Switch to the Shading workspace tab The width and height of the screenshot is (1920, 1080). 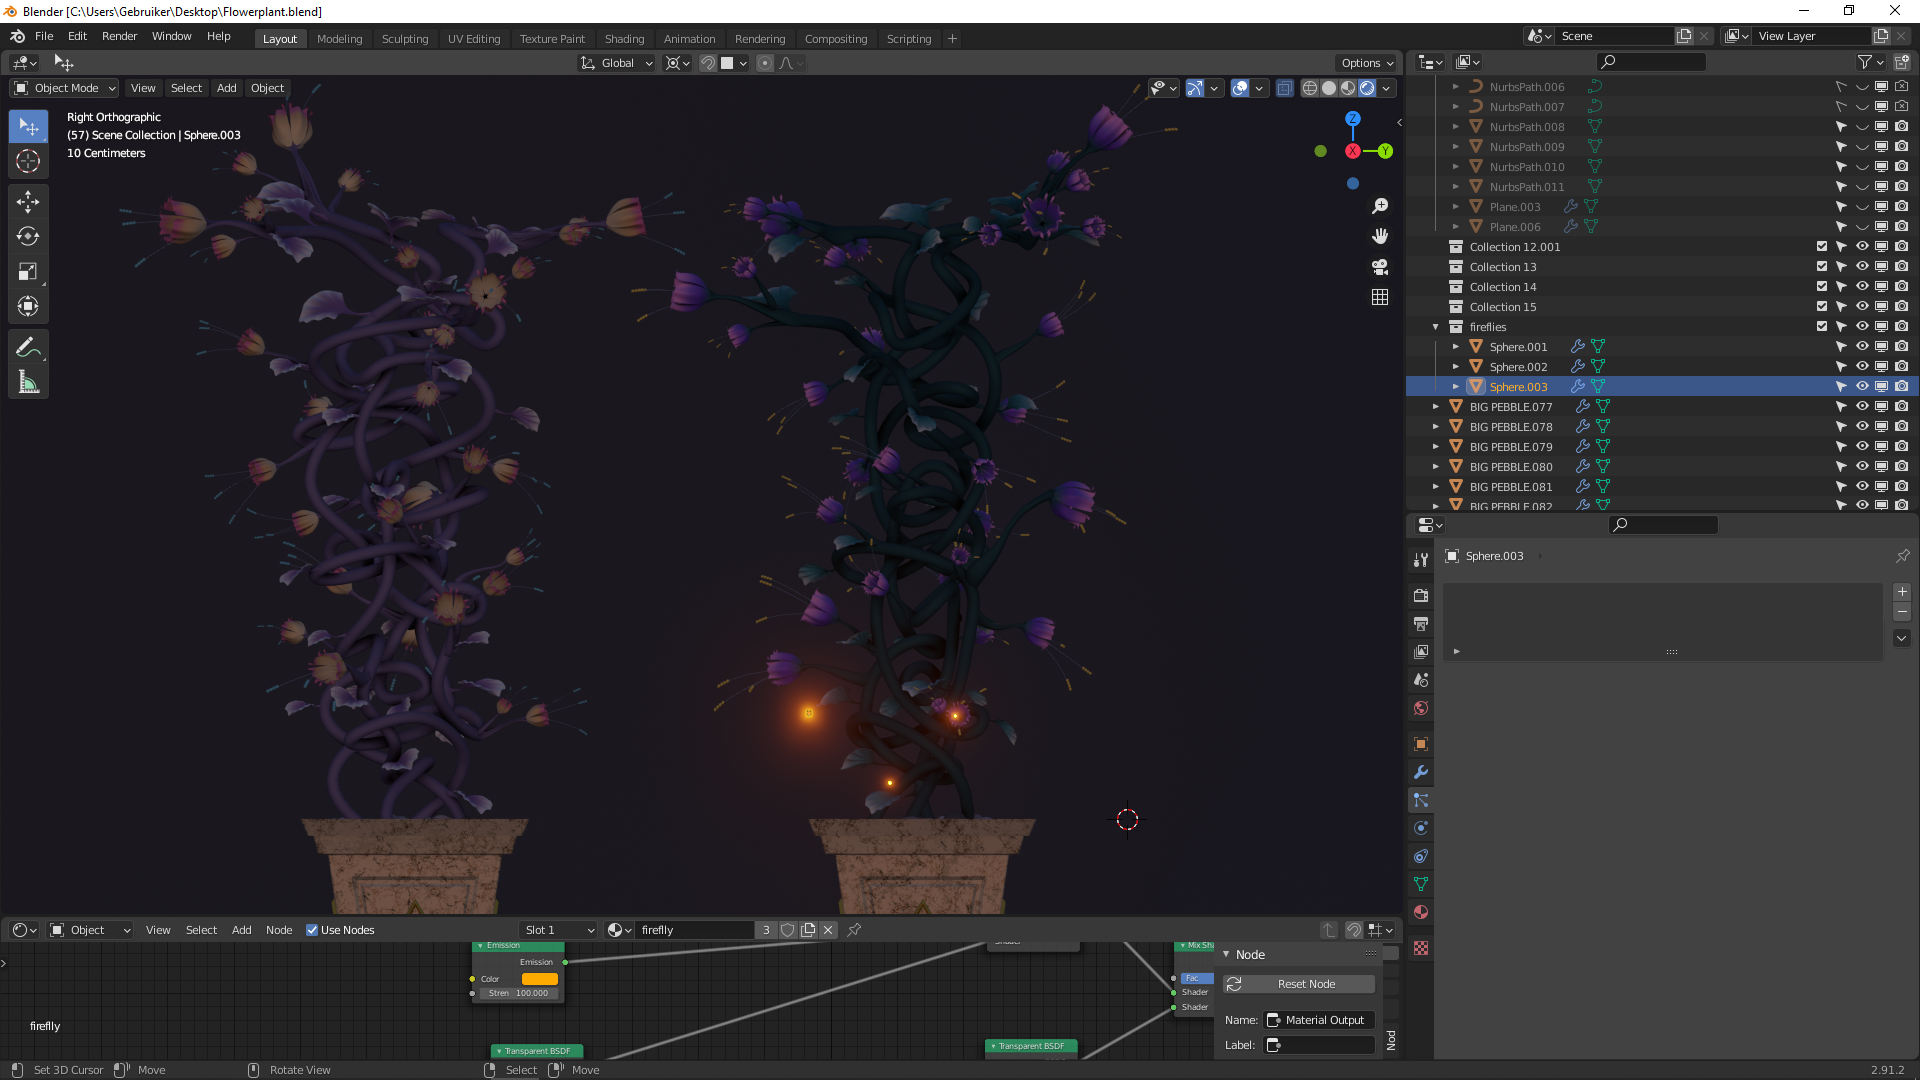(624, 39)
